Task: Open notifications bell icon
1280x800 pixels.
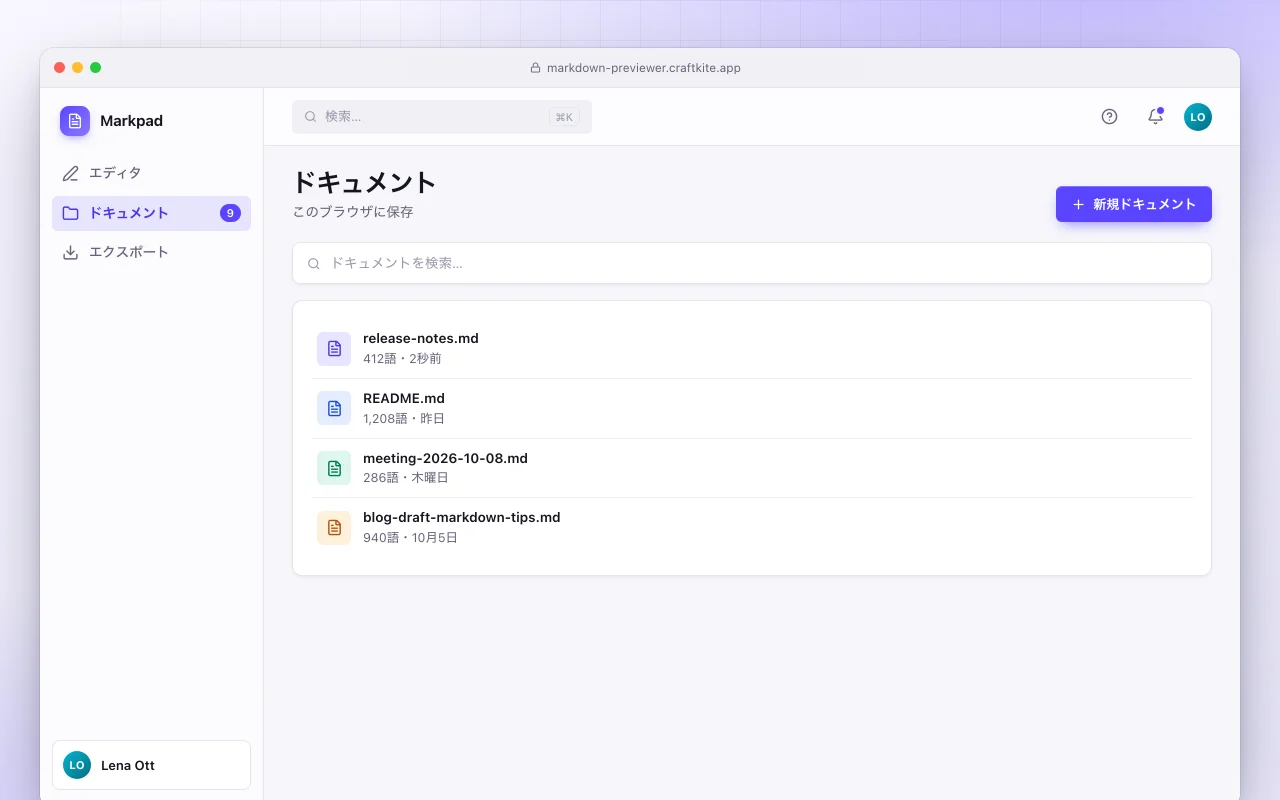Action: 1155,117
